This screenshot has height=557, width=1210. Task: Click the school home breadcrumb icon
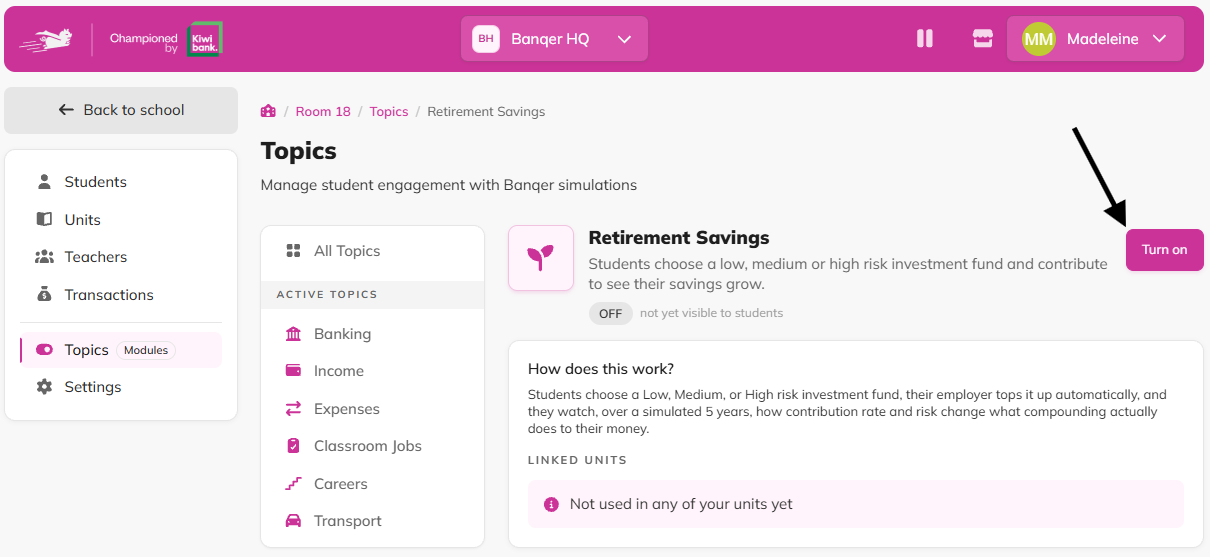[x=268, y=111]
